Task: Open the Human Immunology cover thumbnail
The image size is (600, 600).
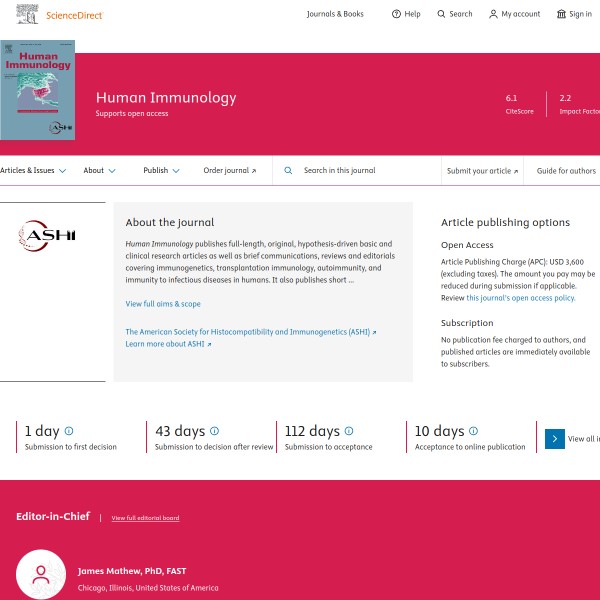Action: (x=37, y=90)
